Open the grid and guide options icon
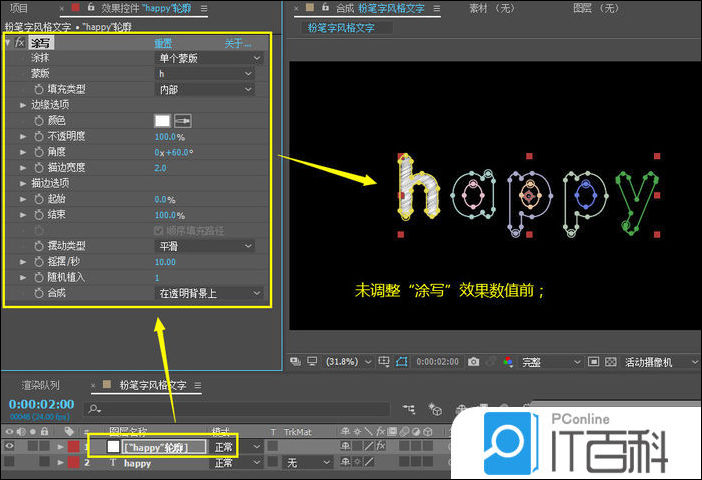702x480 pixels. 384,361
